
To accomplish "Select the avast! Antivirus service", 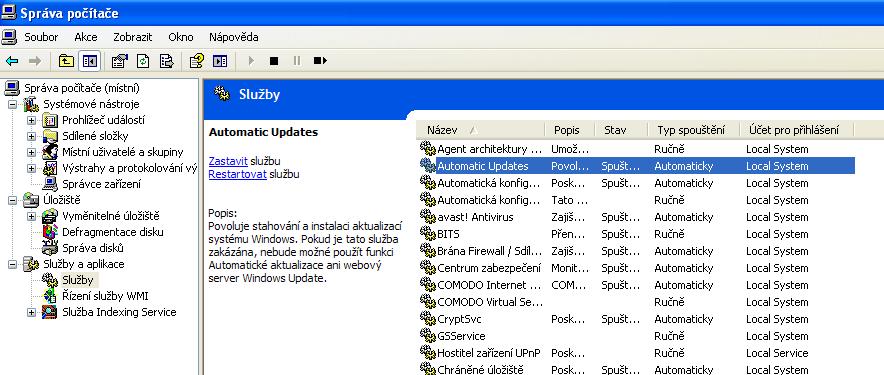I will [x=637, y=217].
